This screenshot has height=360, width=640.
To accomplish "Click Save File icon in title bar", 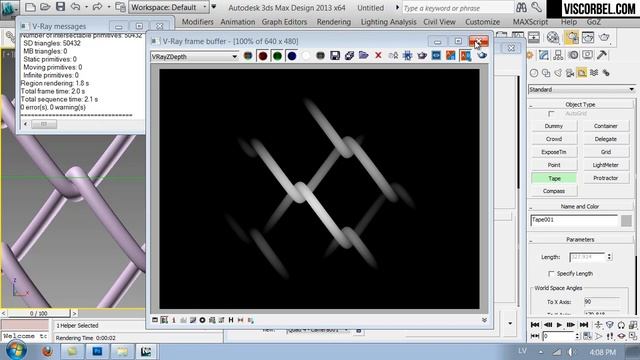I will click(60, 7).
